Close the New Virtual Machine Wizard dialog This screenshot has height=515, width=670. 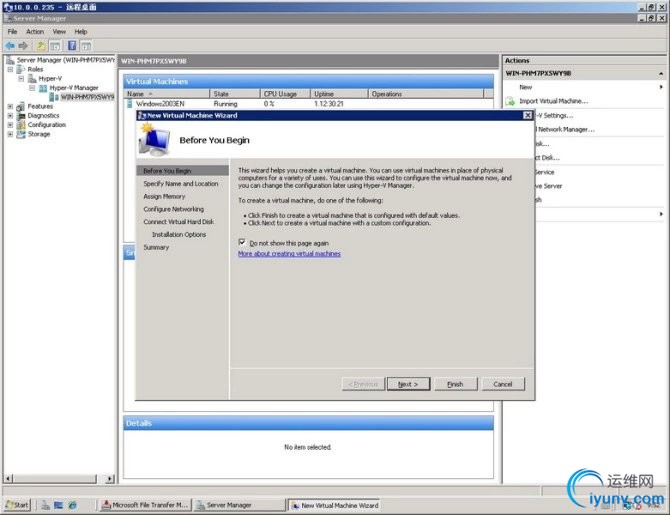[x=528, y=115]
